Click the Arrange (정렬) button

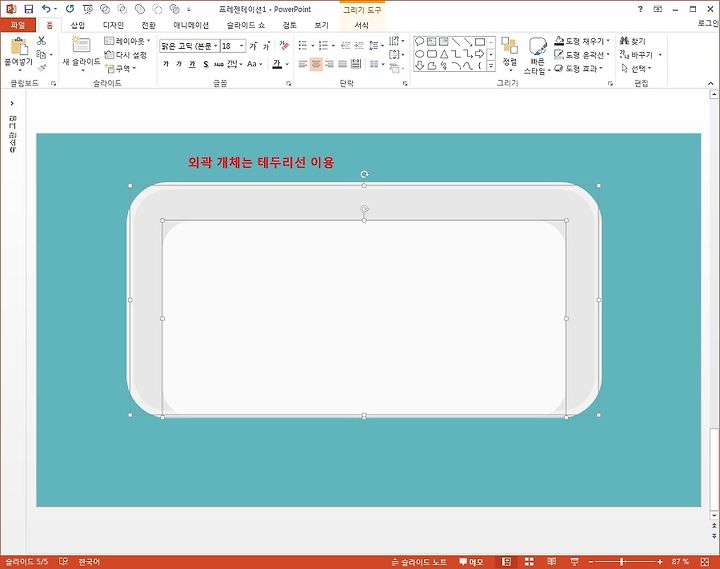pyautogui.click(x=510, y=53)
